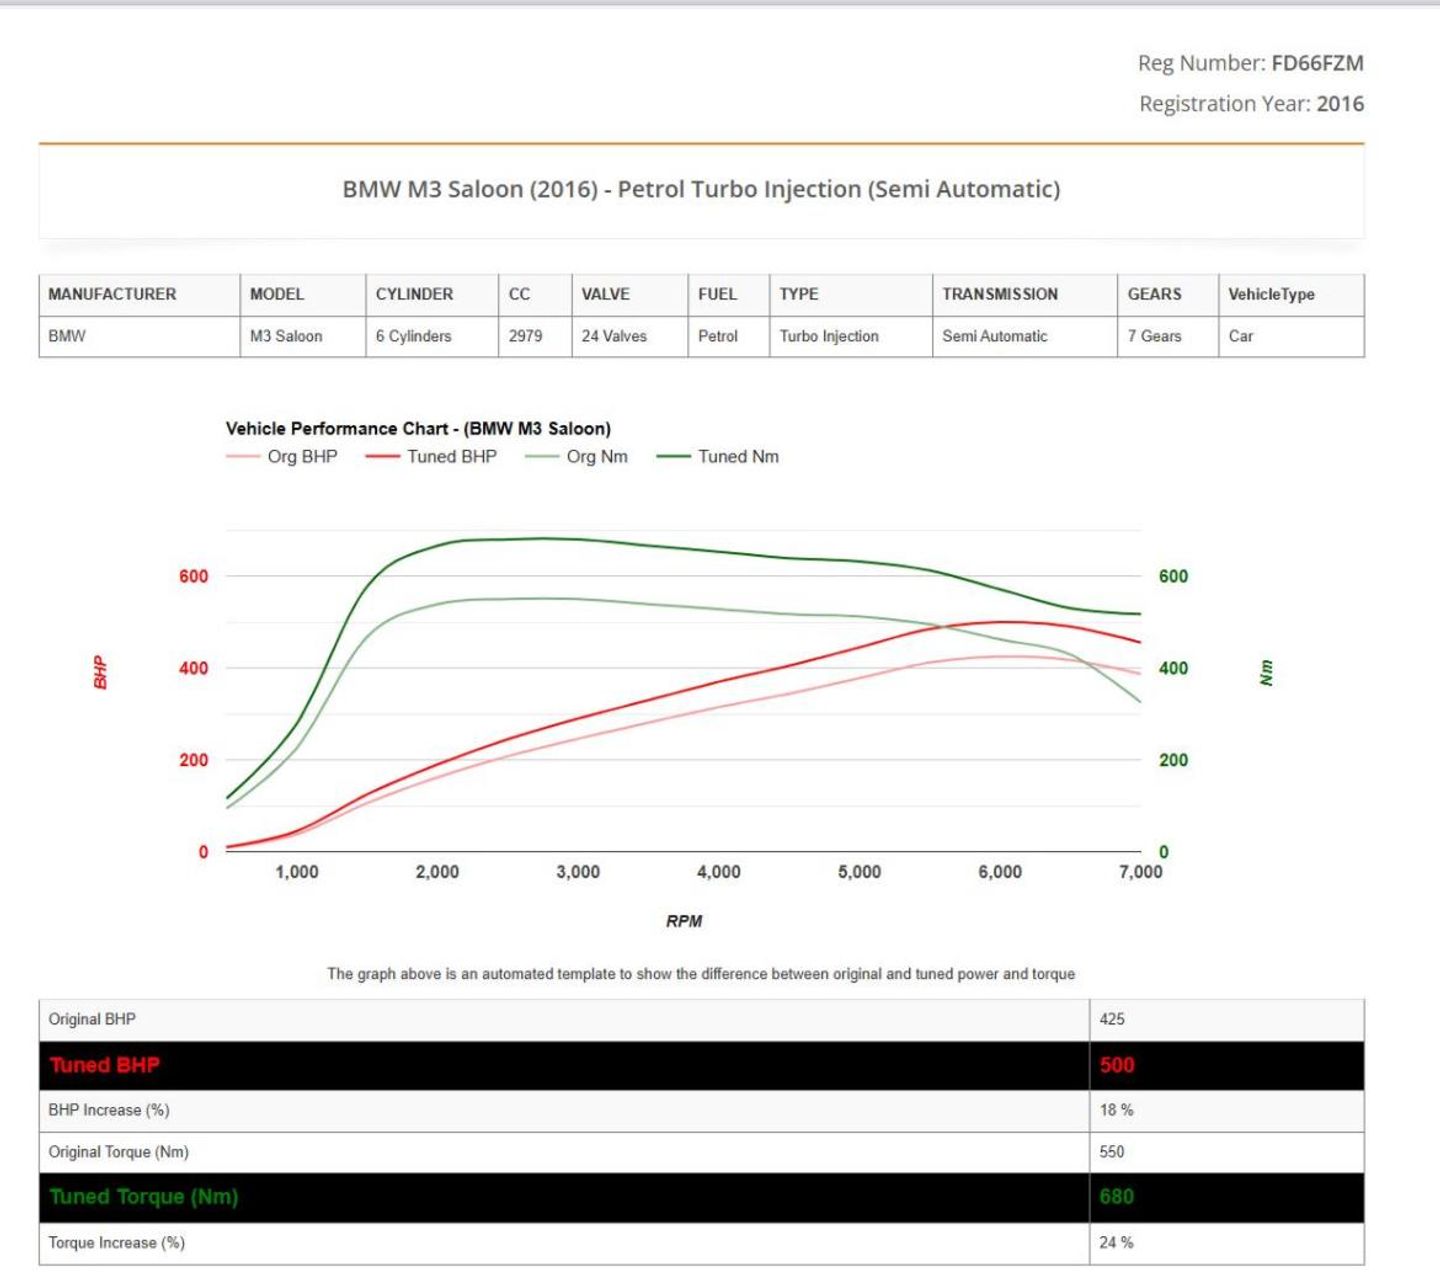Toggle the Org BHP legend entry

point(282,456)
